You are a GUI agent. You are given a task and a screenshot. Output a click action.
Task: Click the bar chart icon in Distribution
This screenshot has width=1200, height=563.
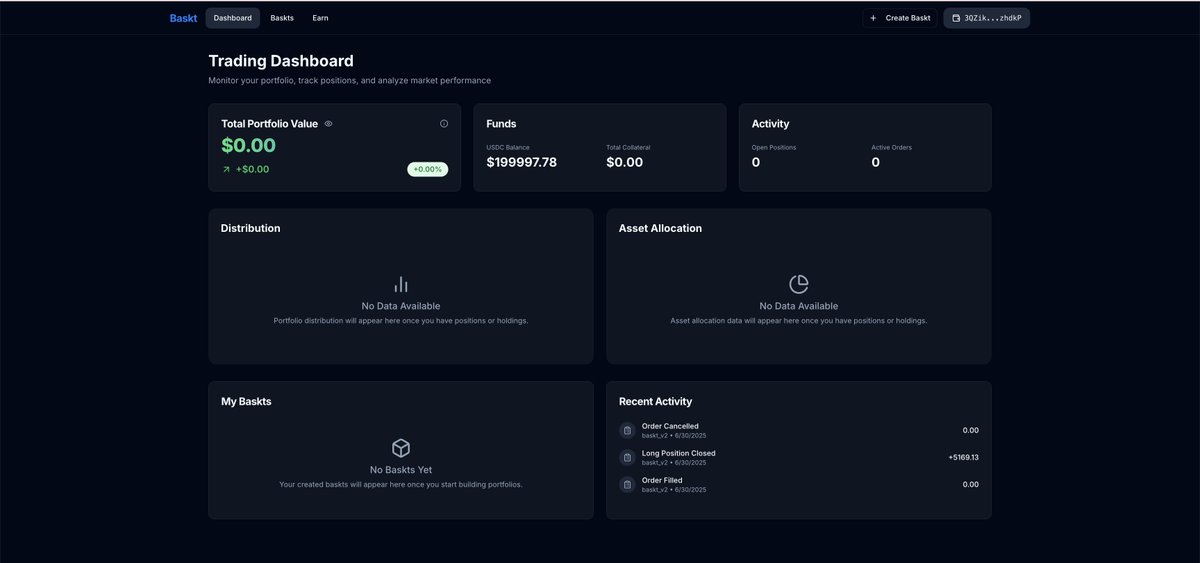pos(401,284)
